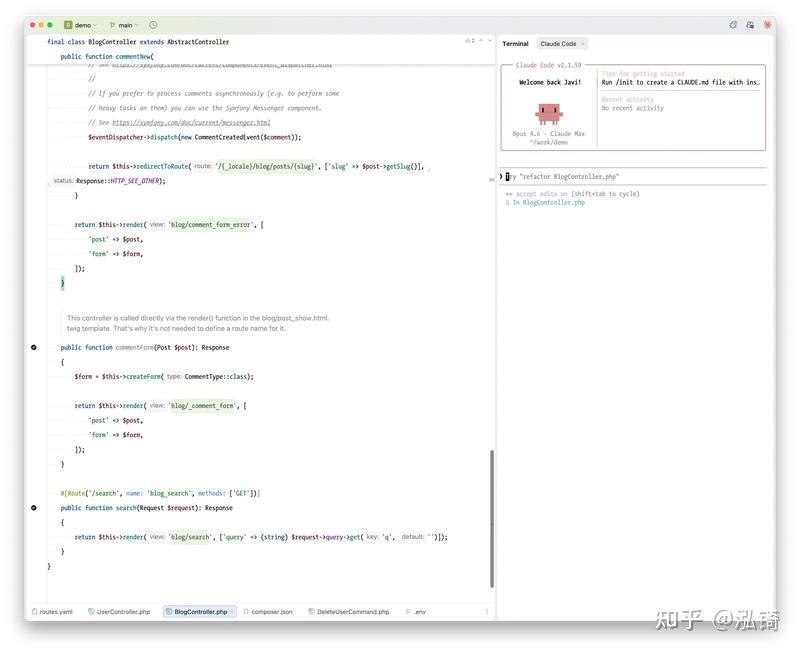Screen dimensions: 800x653
Task: Jump to previous highlighted problem arrow
Action: tap(481, 40)
